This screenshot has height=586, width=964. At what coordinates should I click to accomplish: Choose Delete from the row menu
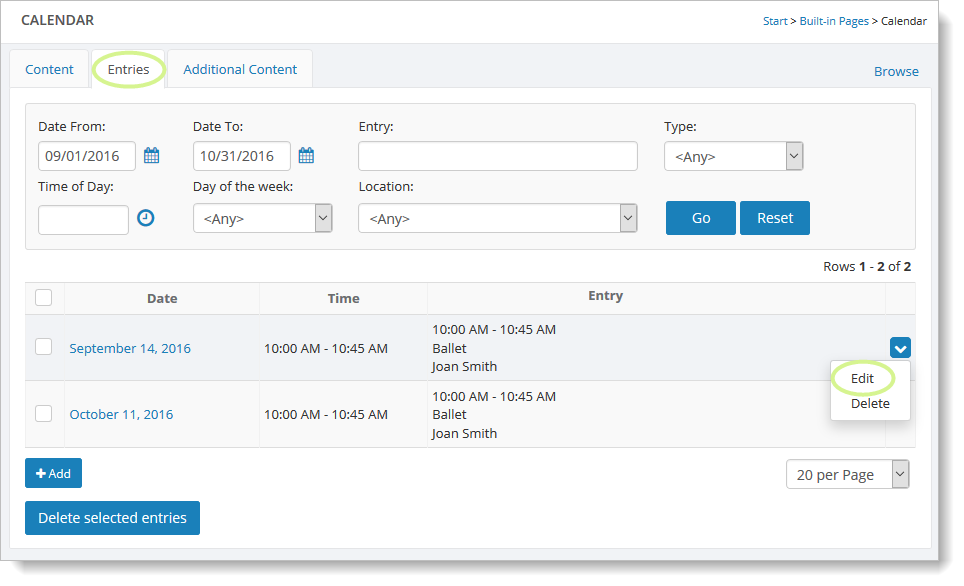coord(870,404)
